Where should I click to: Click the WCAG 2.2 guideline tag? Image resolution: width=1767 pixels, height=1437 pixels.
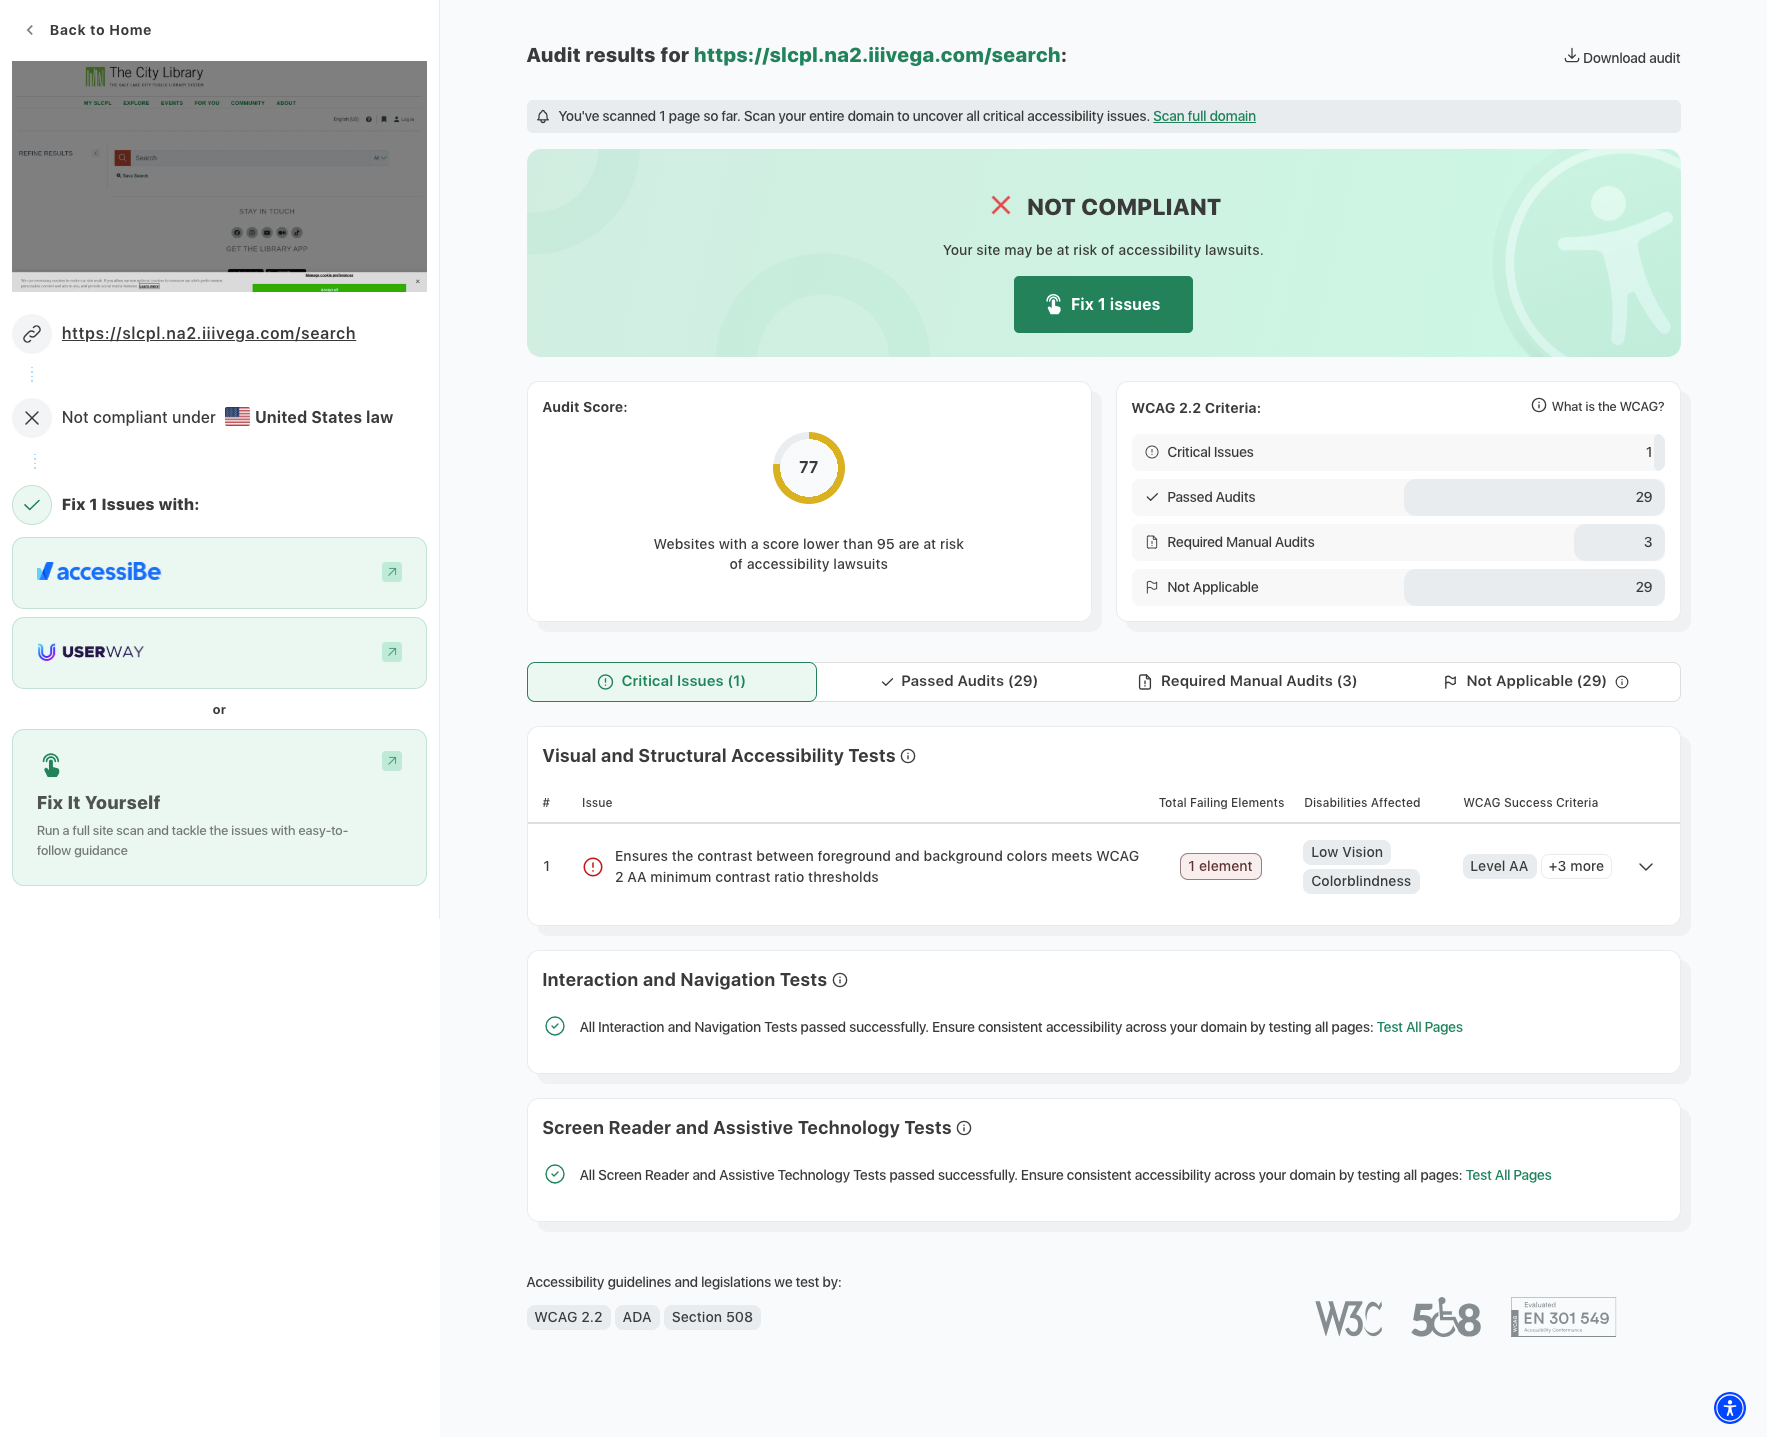click(x=568, y=1317)
